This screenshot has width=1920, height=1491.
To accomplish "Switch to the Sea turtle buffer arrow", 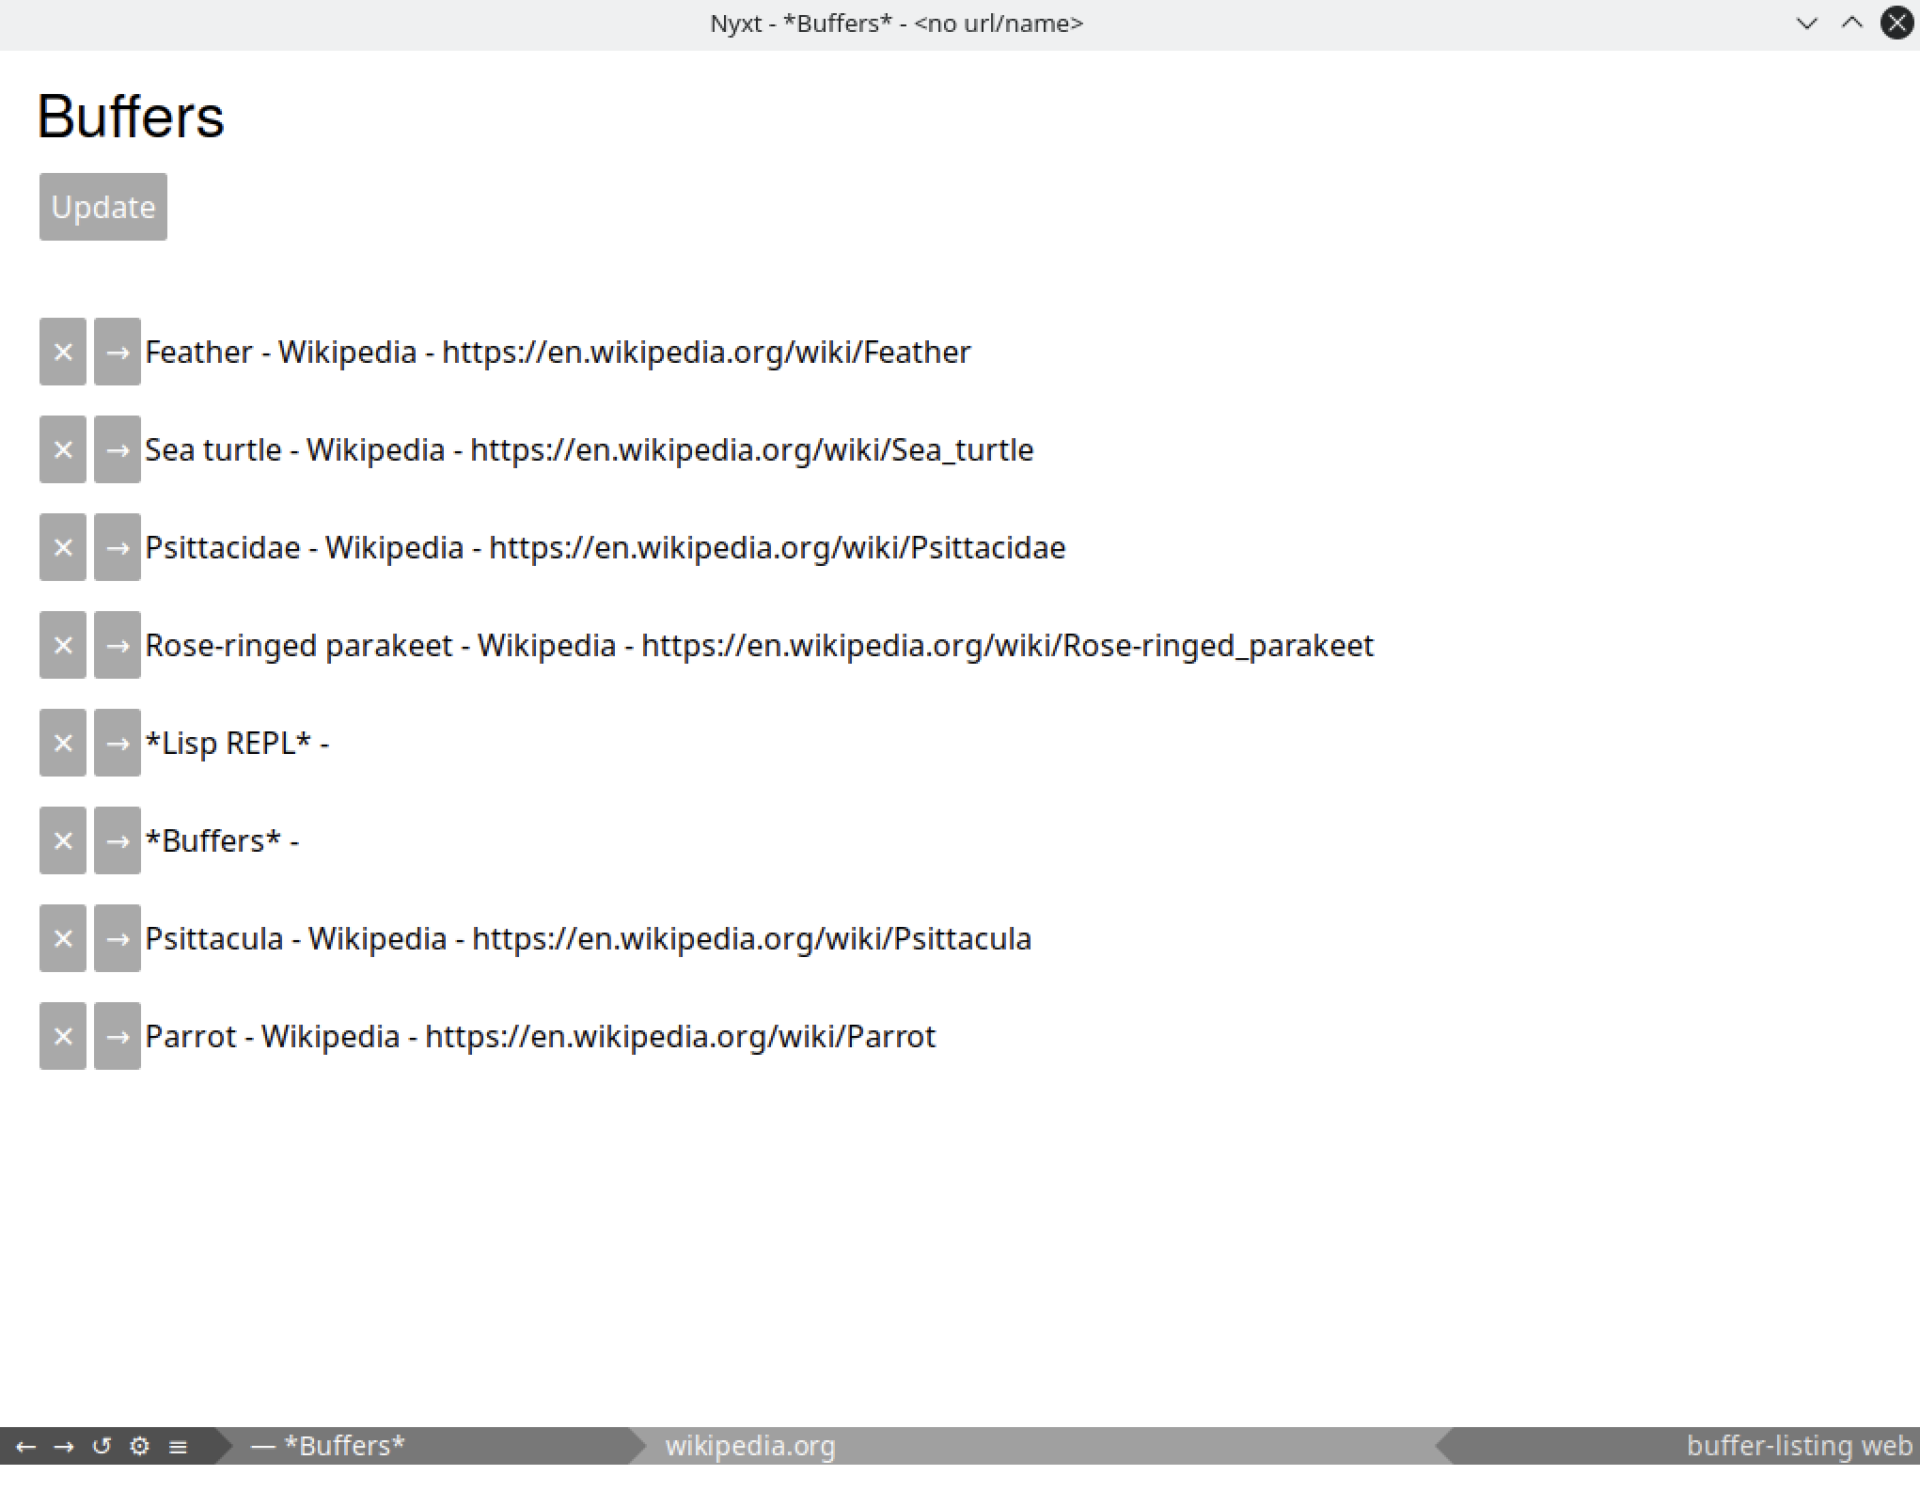I will click(x=117, y=450).
